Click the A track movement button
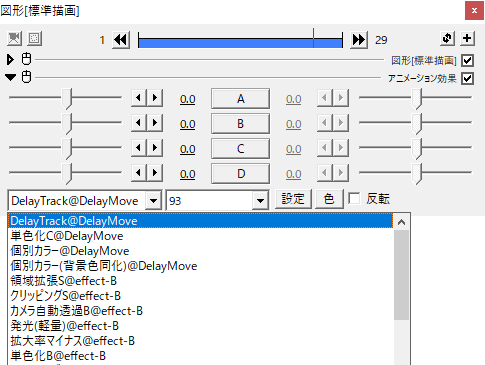The width and height of the screenshot is (485, 365). [x=240, y=99]
